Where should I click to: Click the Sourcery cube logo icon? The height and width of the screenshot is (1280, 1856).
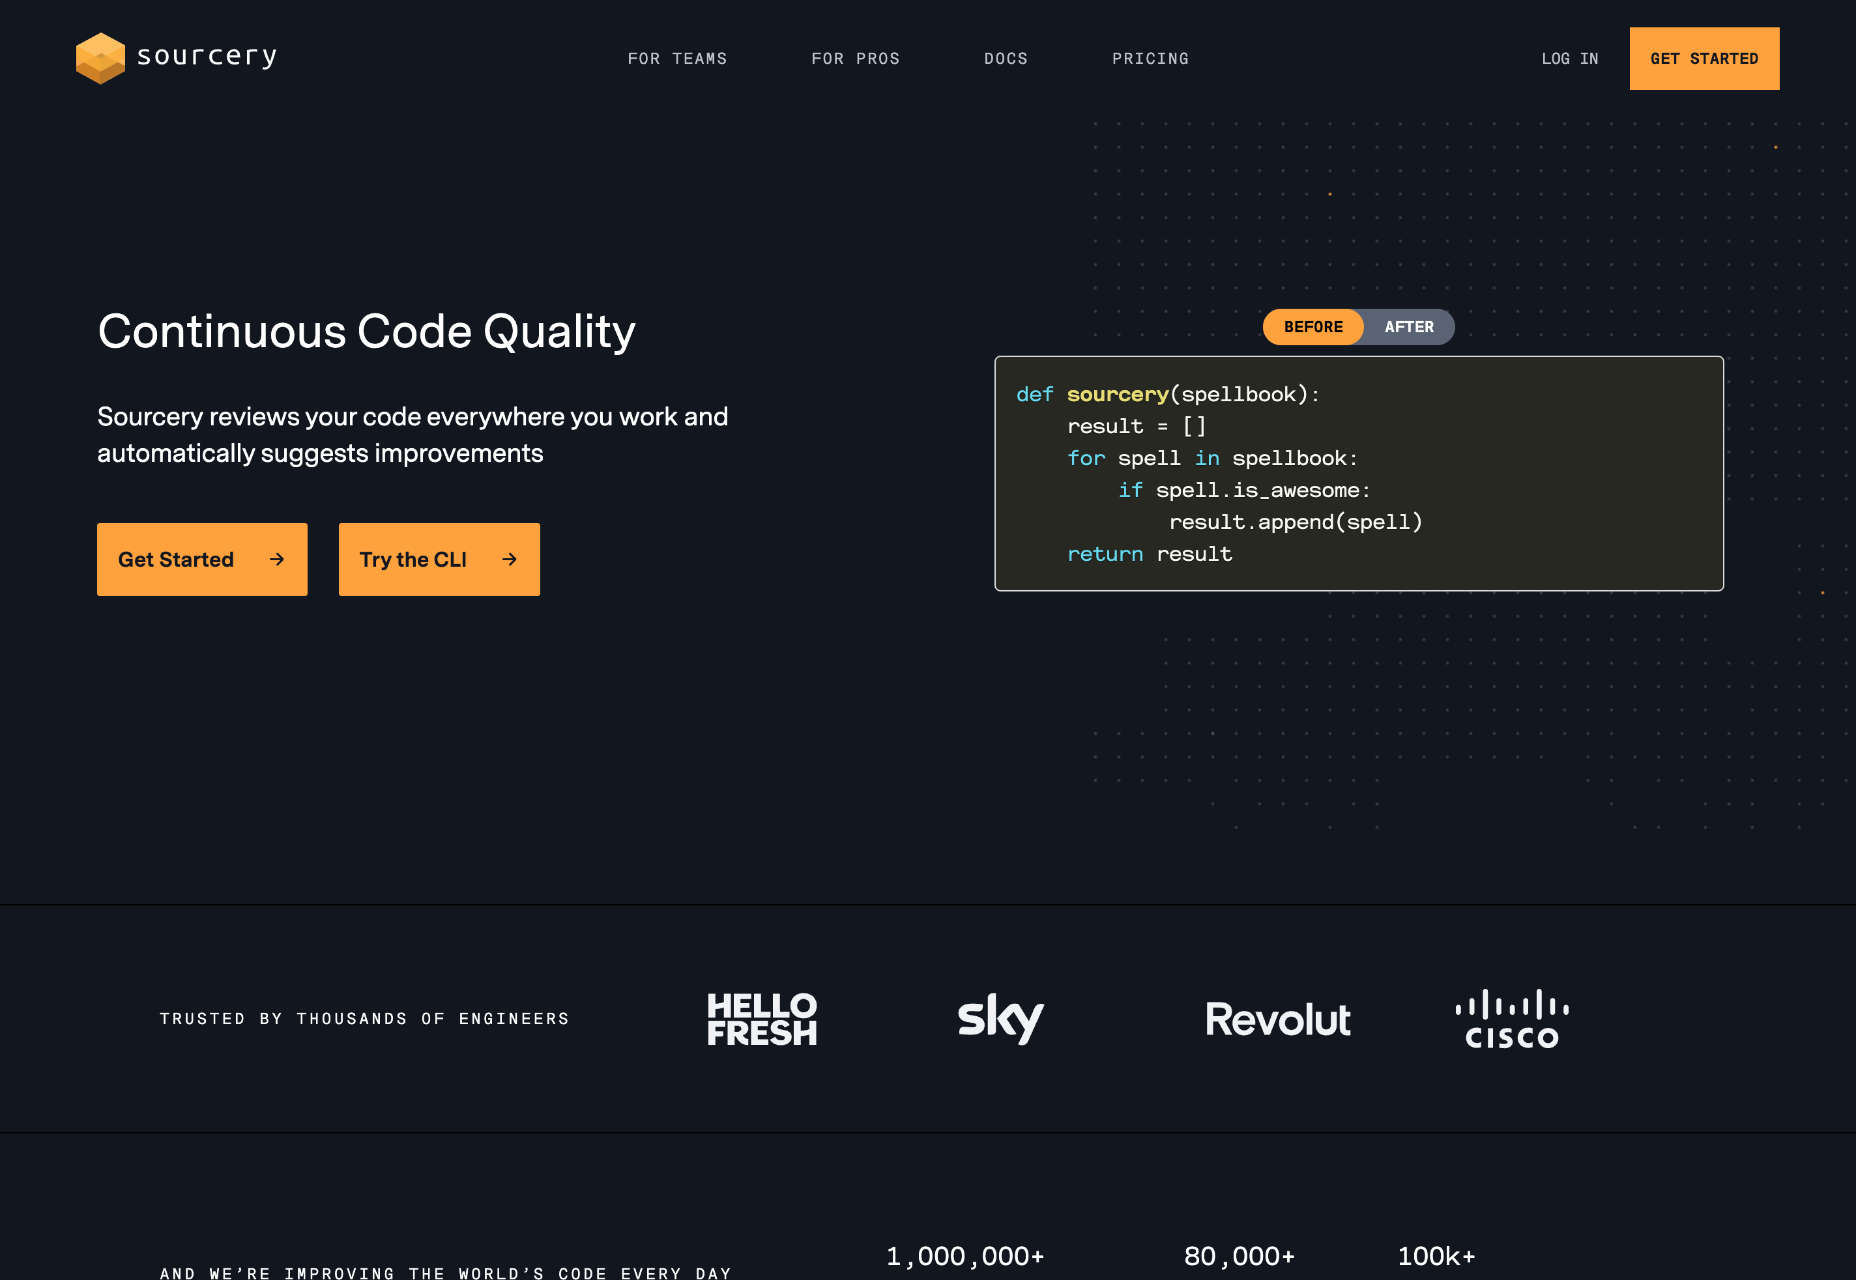100,58
